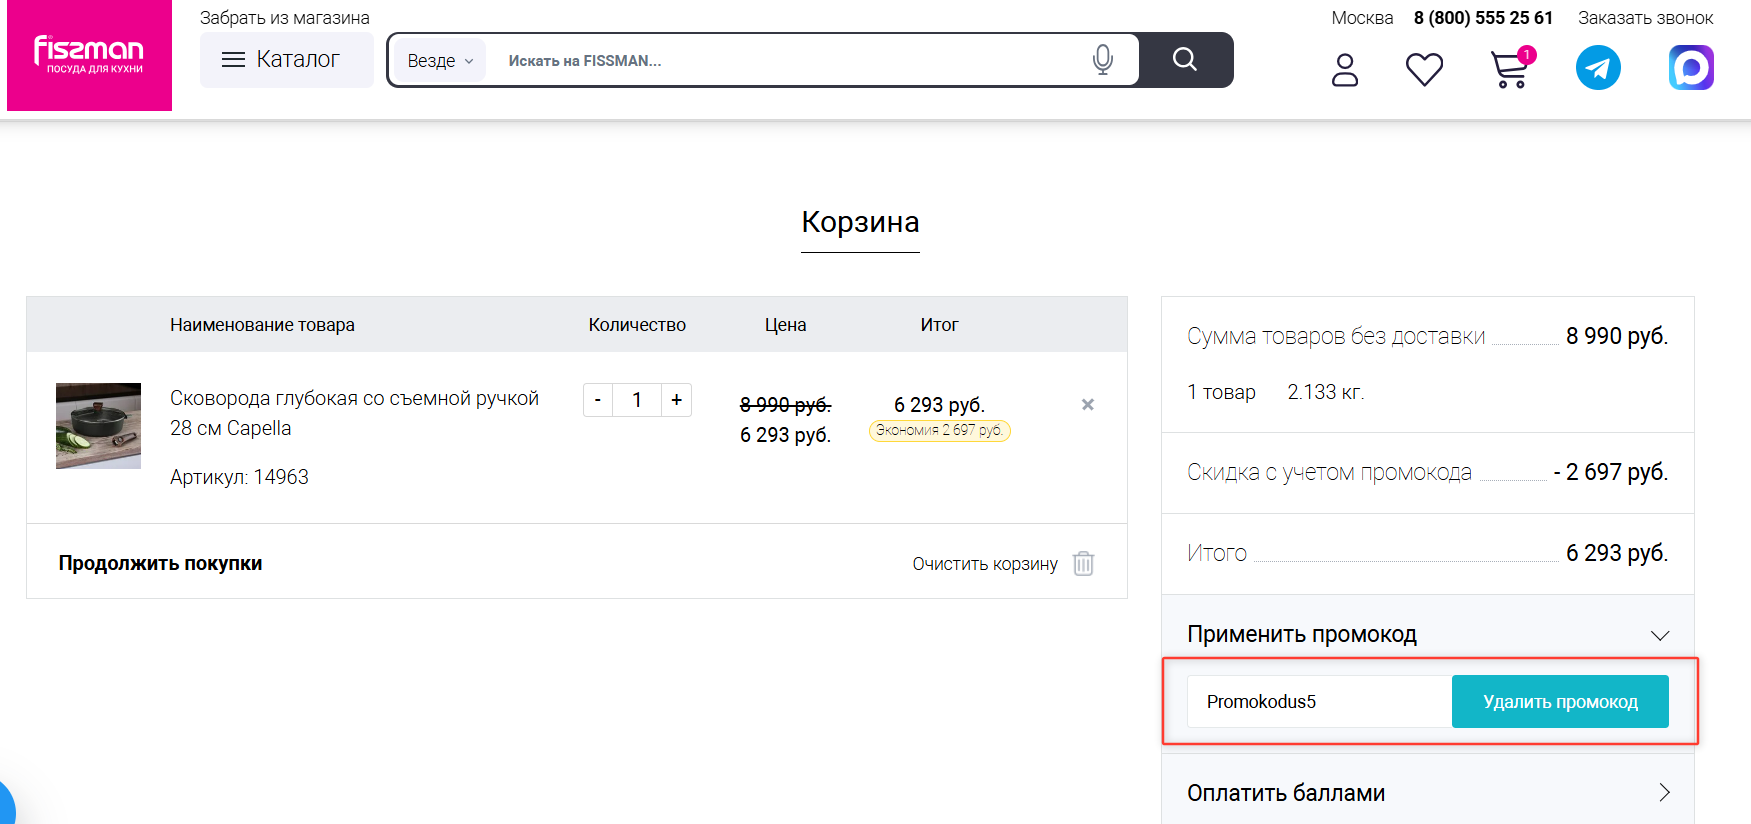Click Очистить корзину text link
Image resolution: width=1751 pixels, height=824 pixels.
[985, 564]
